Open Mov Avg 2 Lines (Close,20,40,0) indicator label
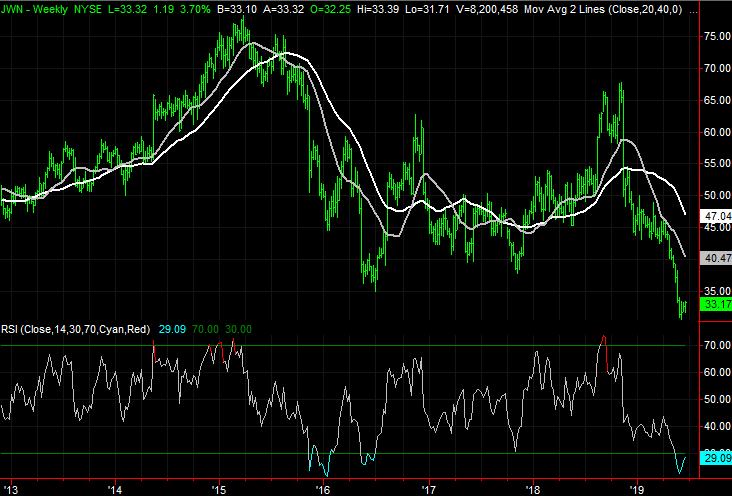The image size is (732, 496). (603, 9)
